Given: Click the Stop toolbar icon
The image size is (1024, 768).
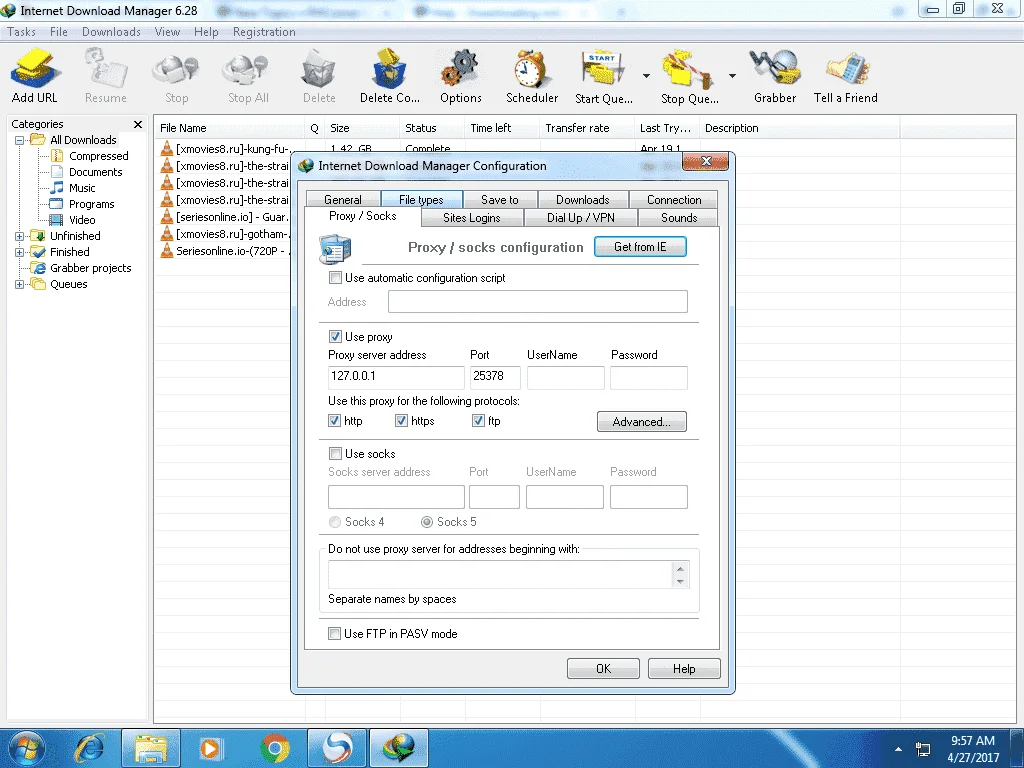Looking at the screenshot, I should (x=176, y=69).
